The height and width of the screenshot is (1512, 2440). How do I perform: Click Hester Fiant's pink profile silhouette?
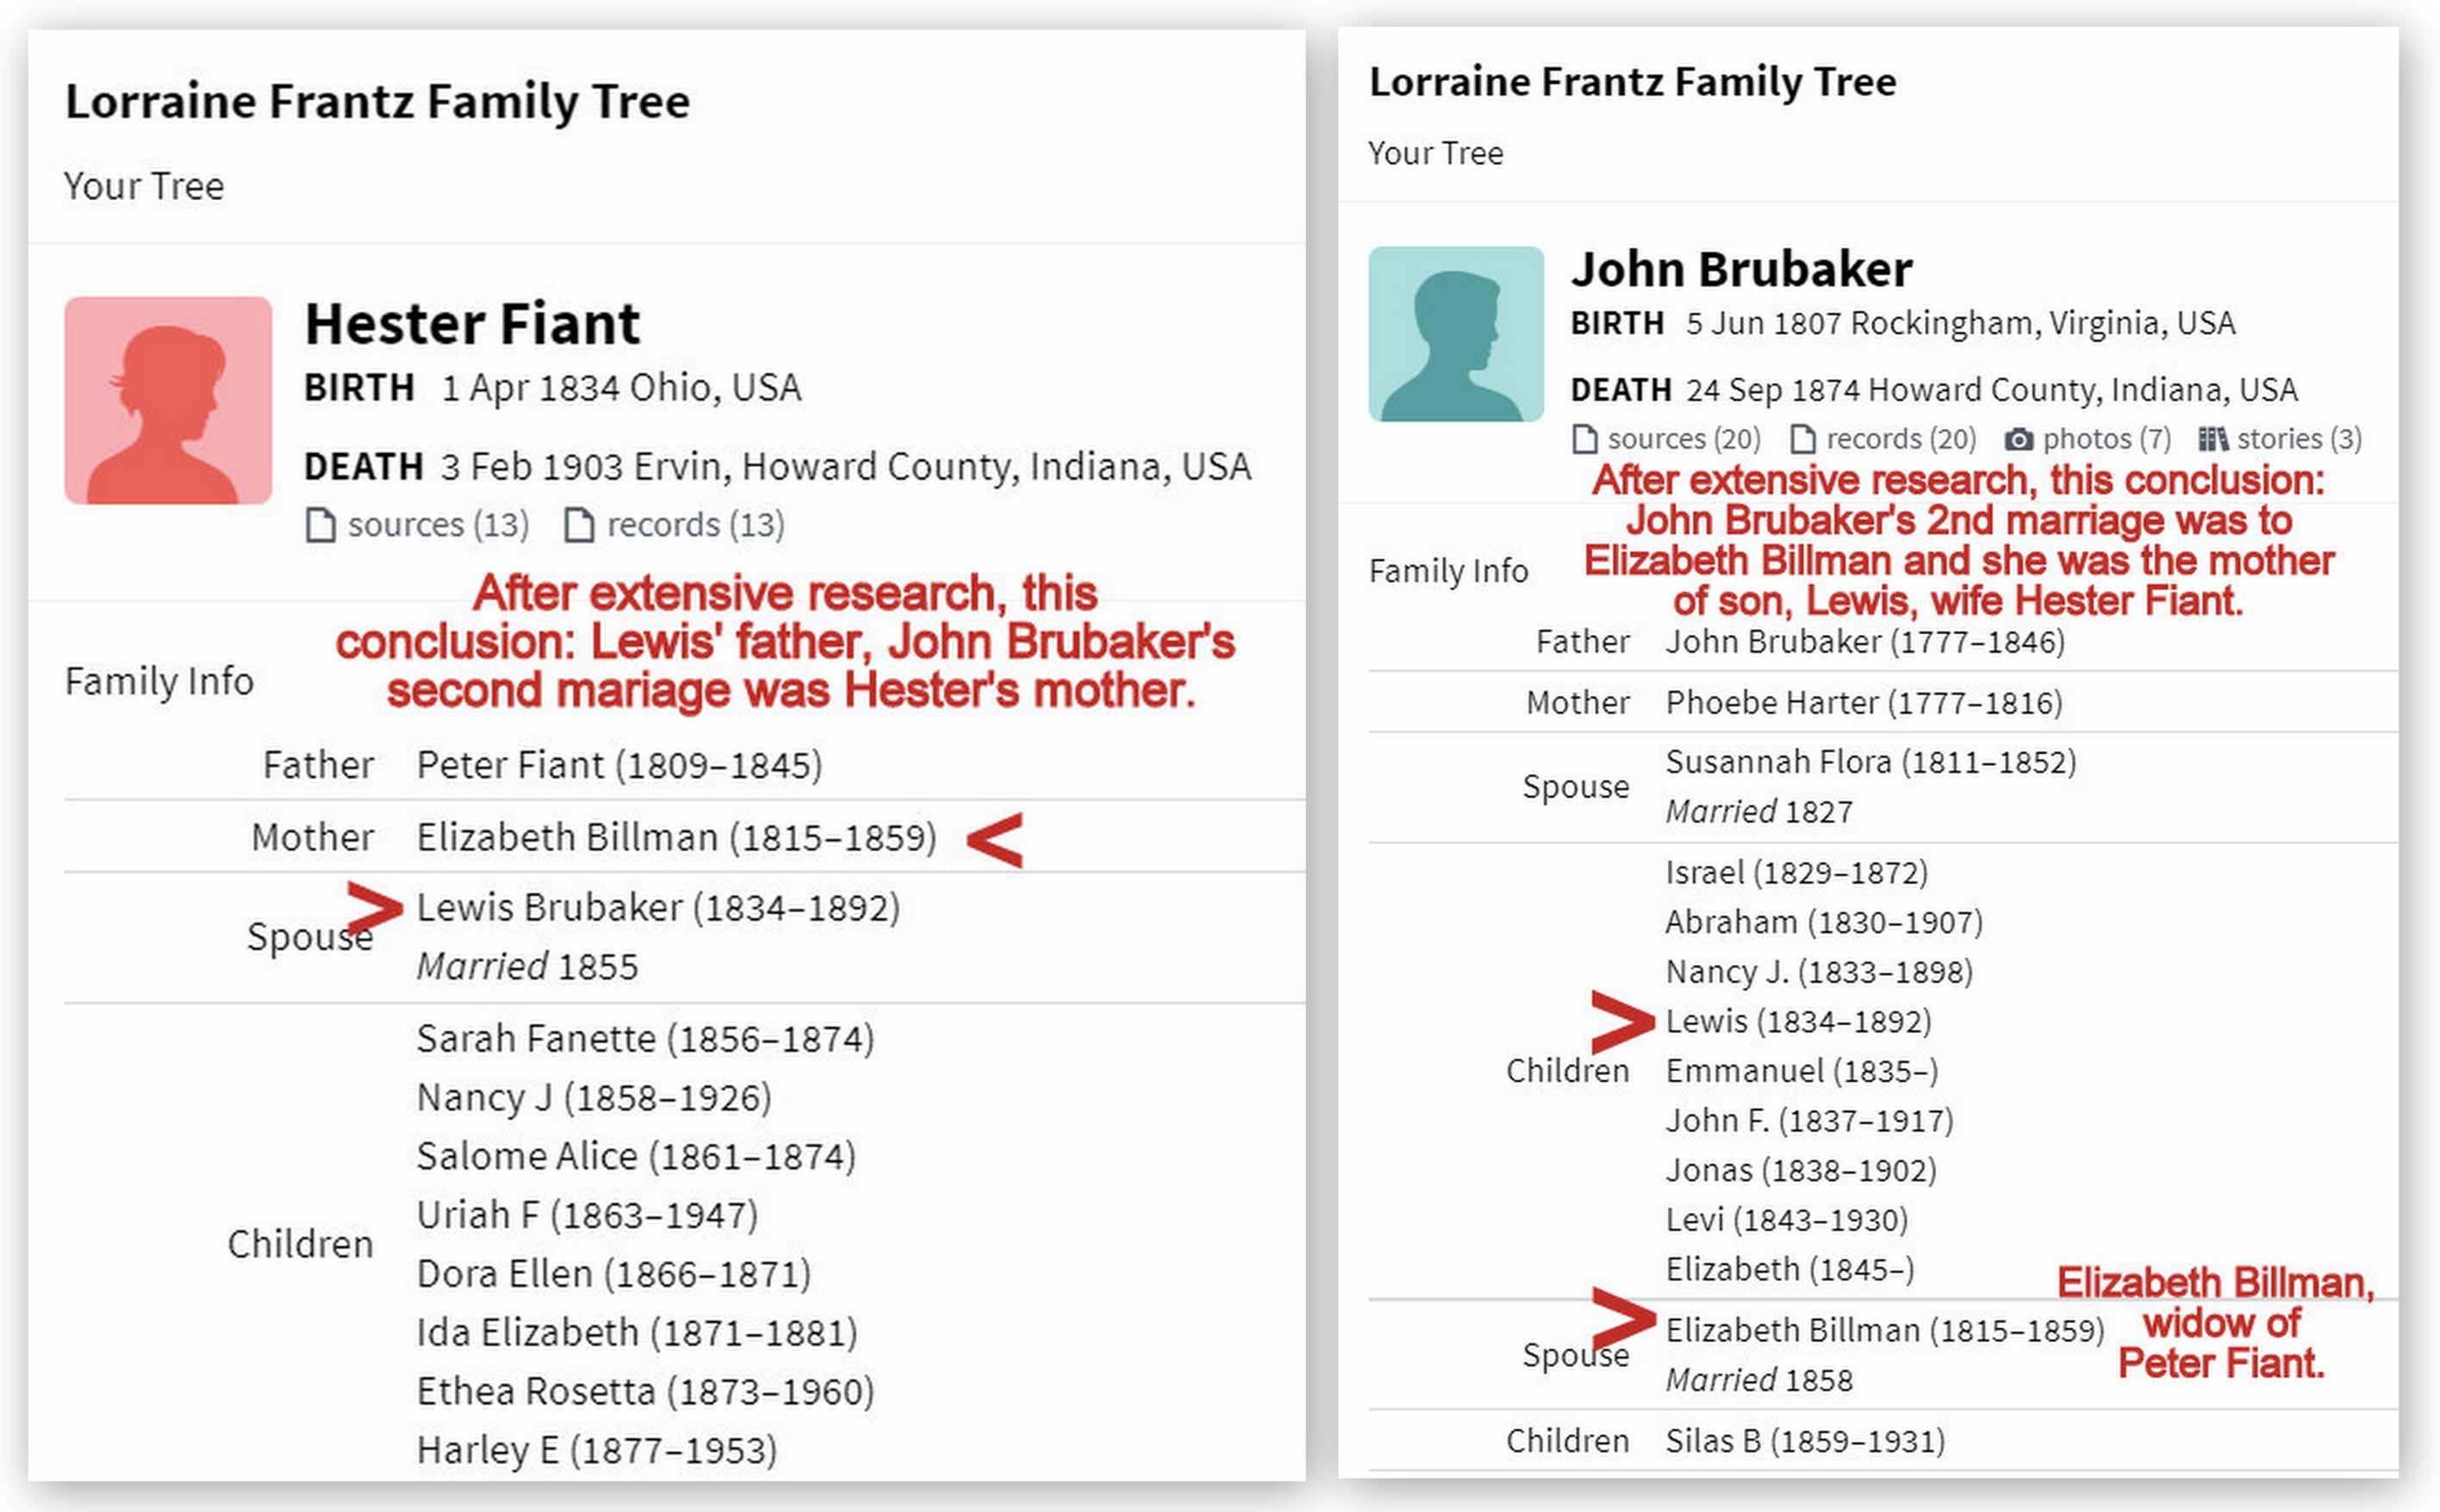pyautogui.click(x=168, y=400)
